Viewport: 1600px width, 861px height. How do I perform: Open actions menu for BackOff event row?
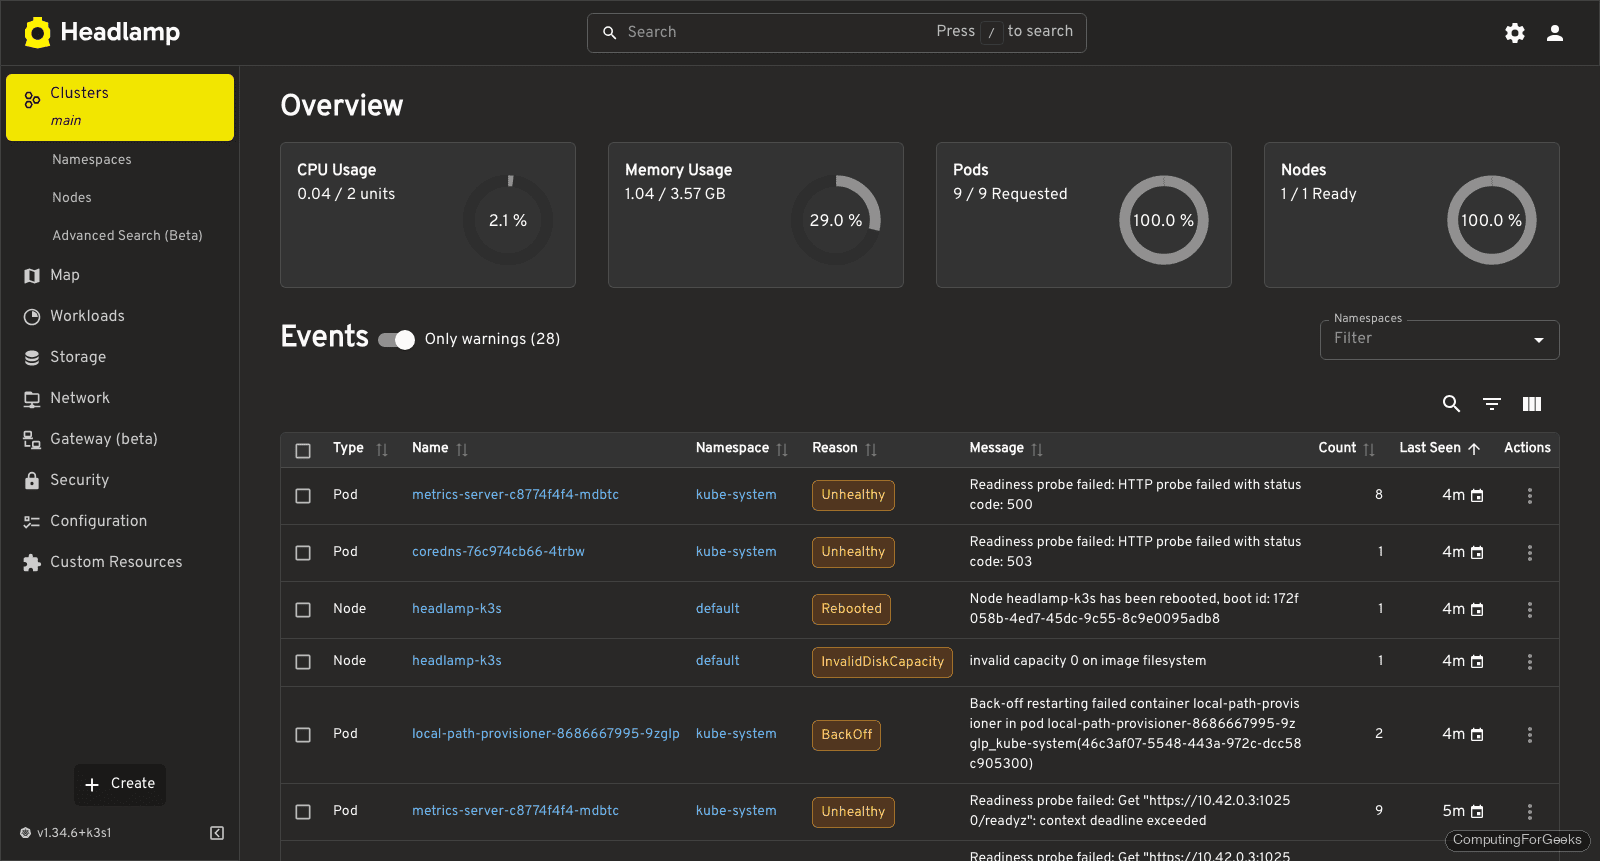coord(1530,735)
